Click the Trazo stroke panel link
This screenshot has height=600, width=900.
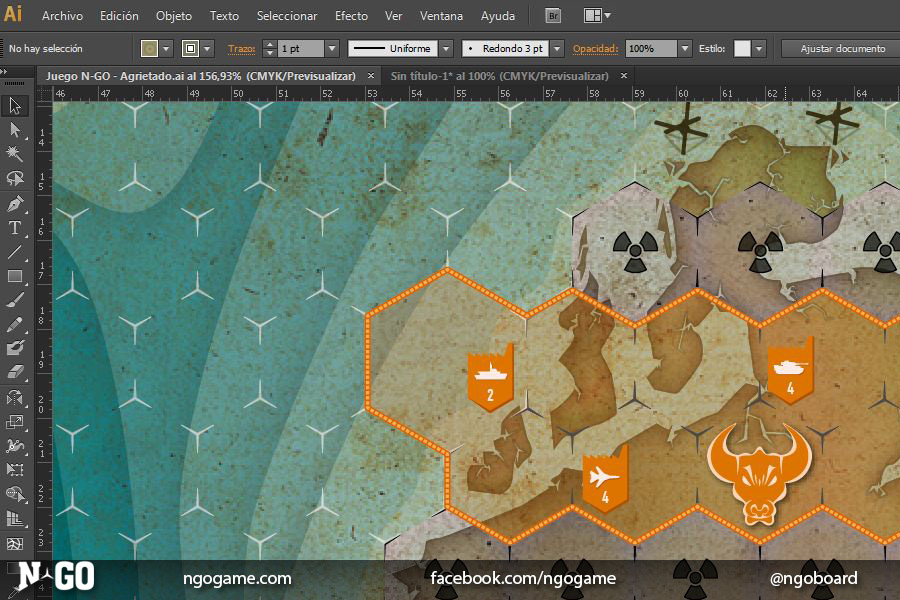pos(241,48)
